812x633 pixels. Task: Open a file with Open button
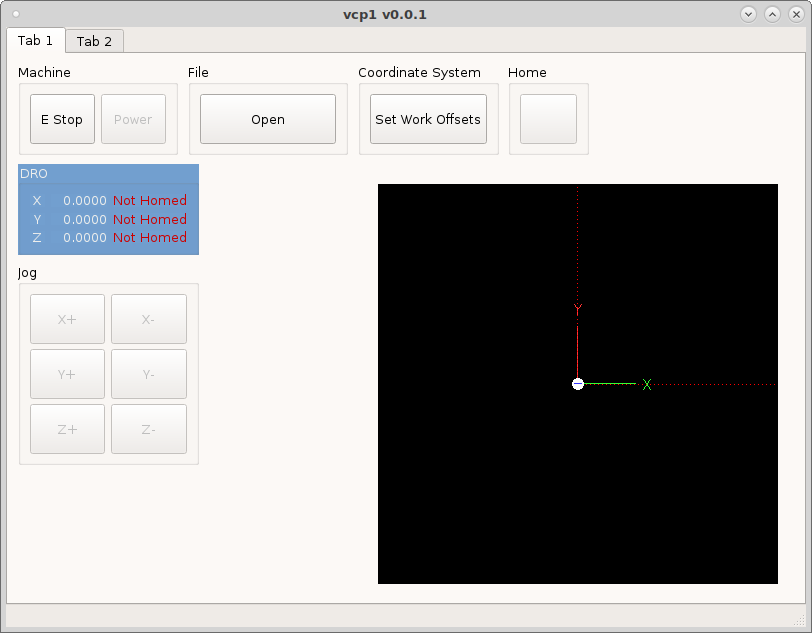tap(268, 119)
